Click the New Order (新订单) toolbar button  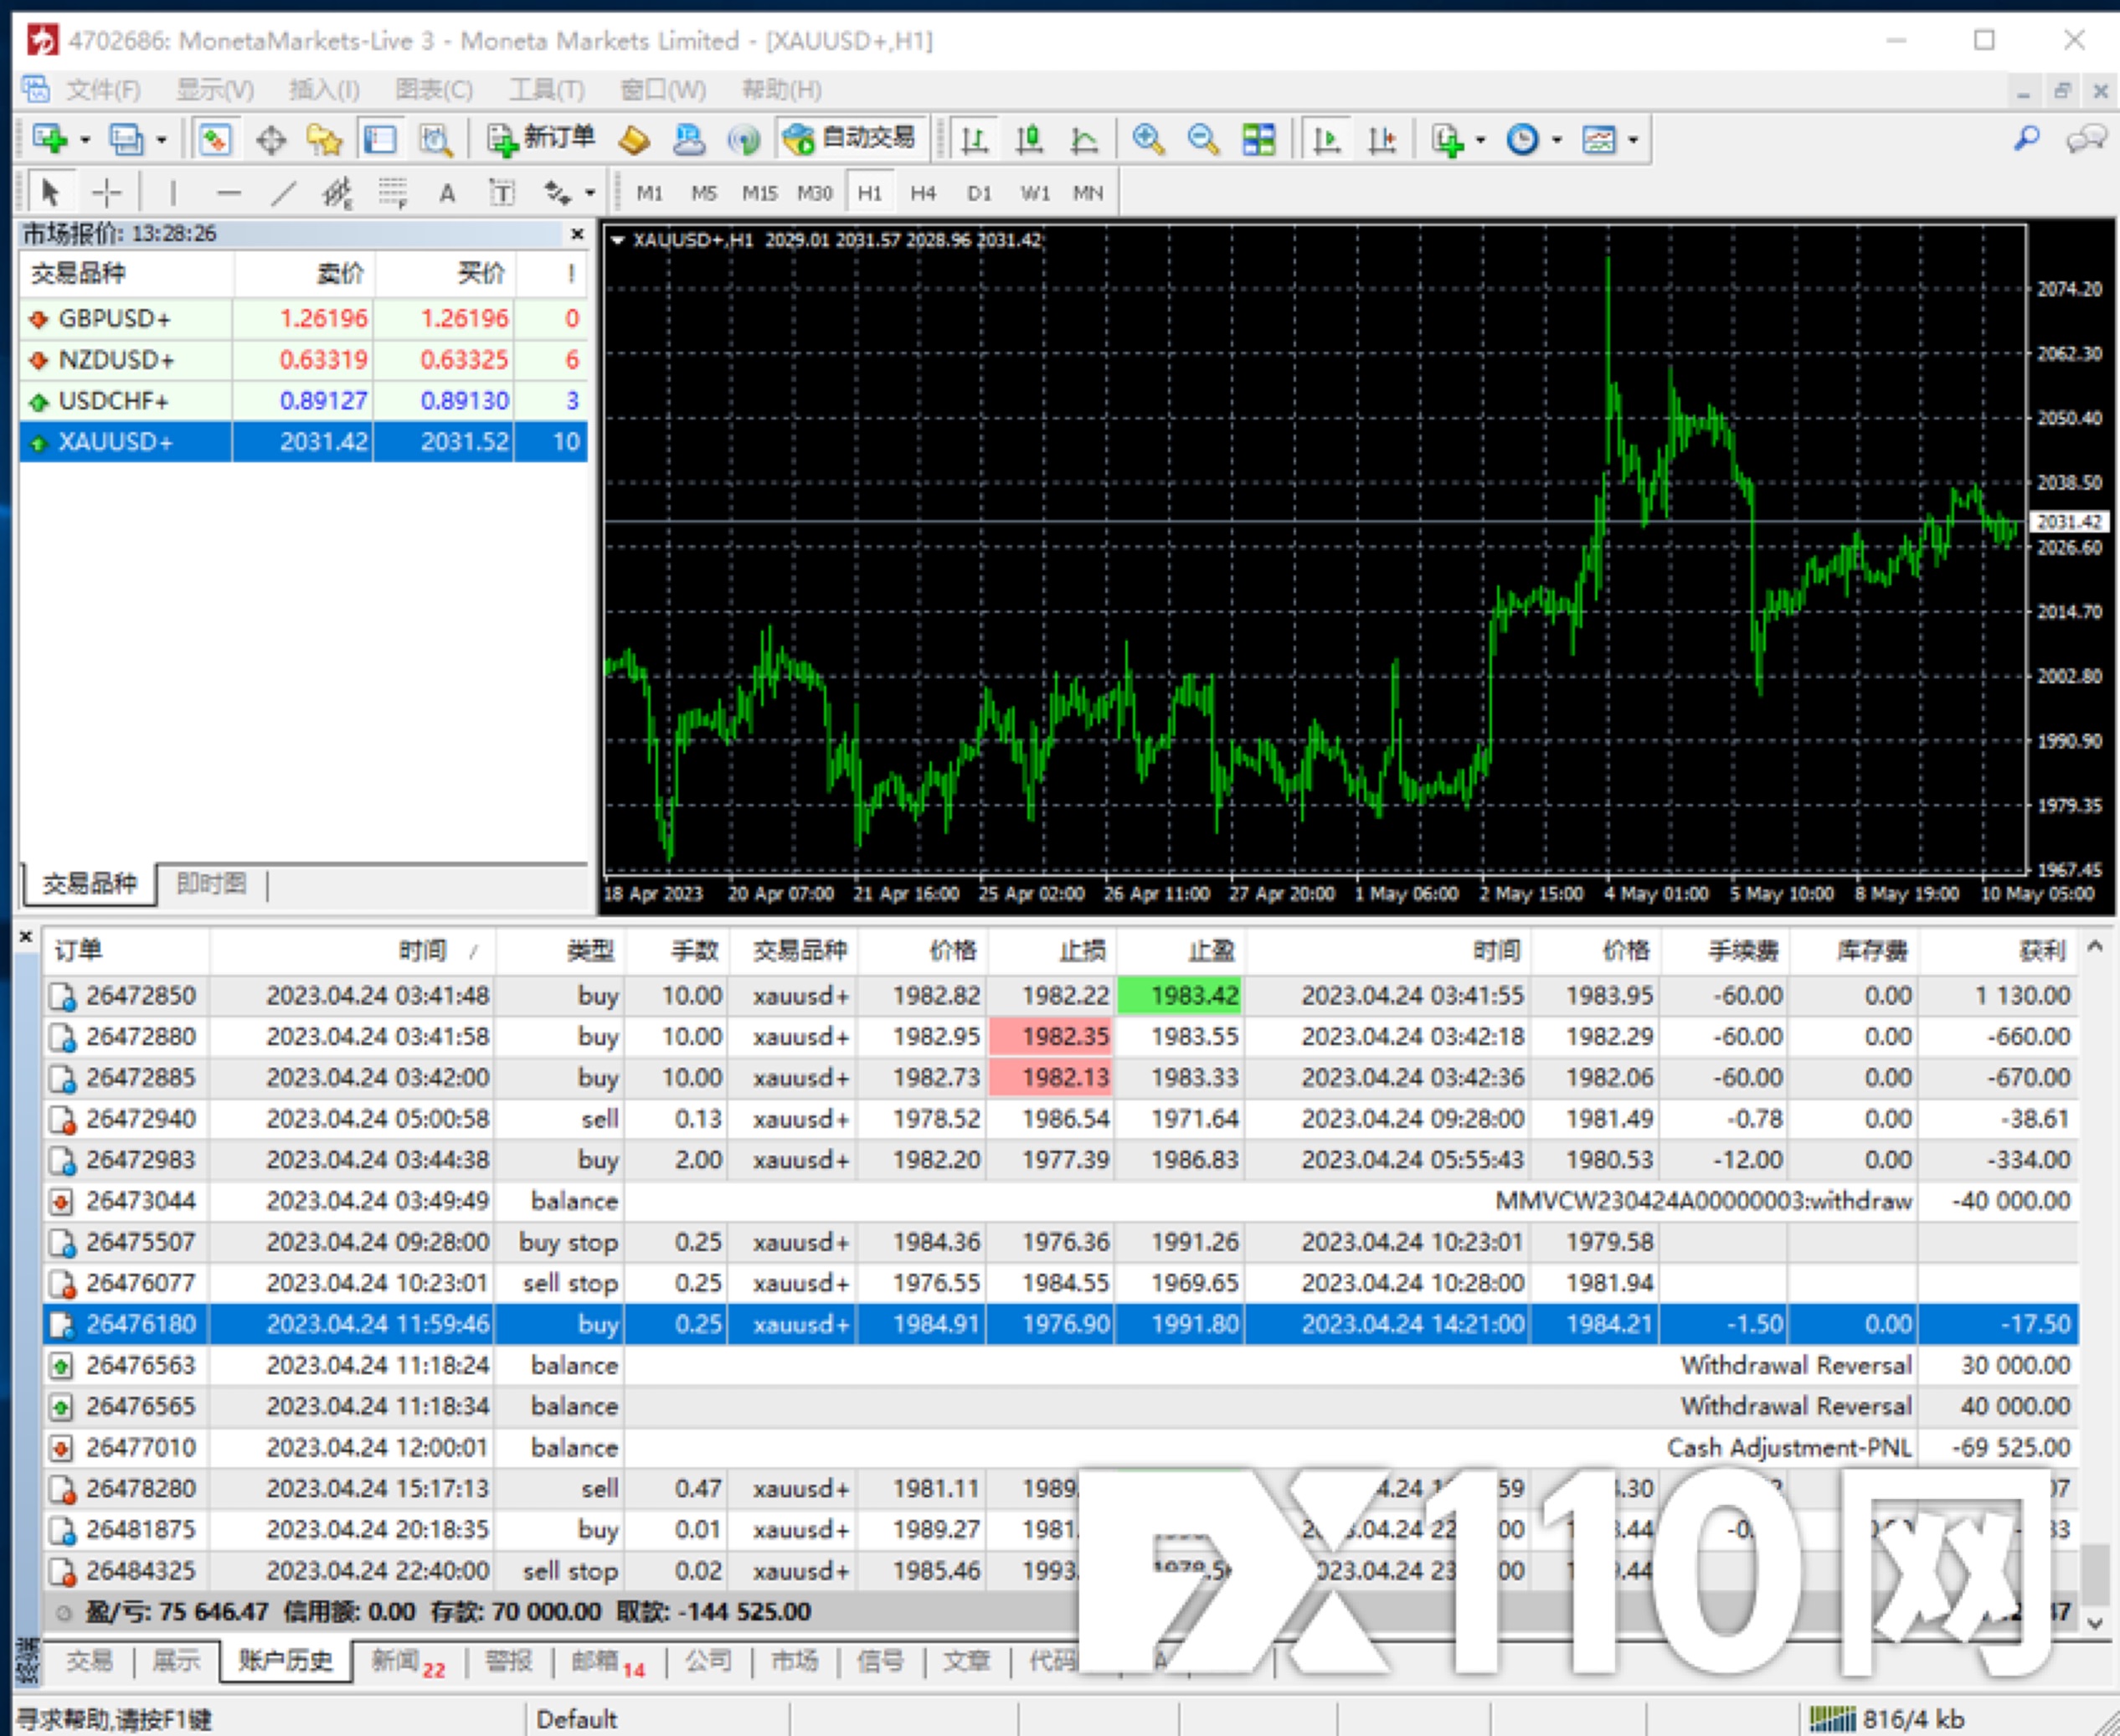[541, 139]
